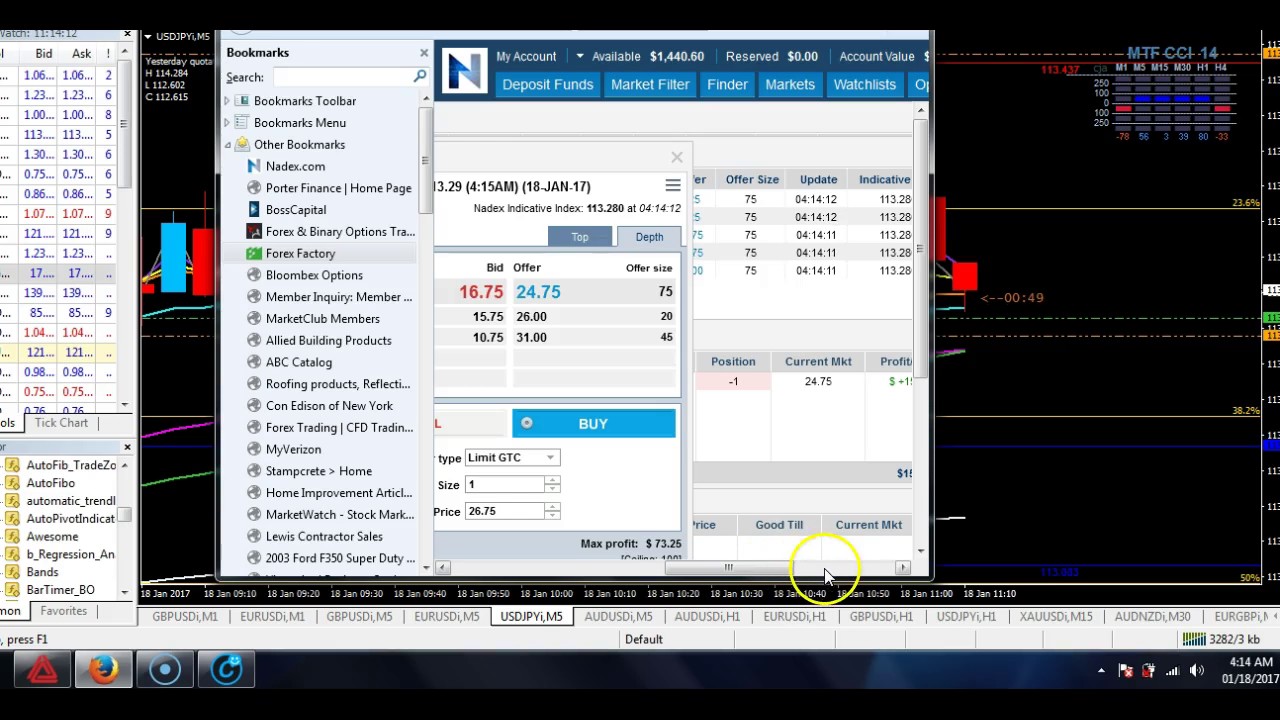
Task: Open the Market Filter button
Action: (x=650, y=85)
